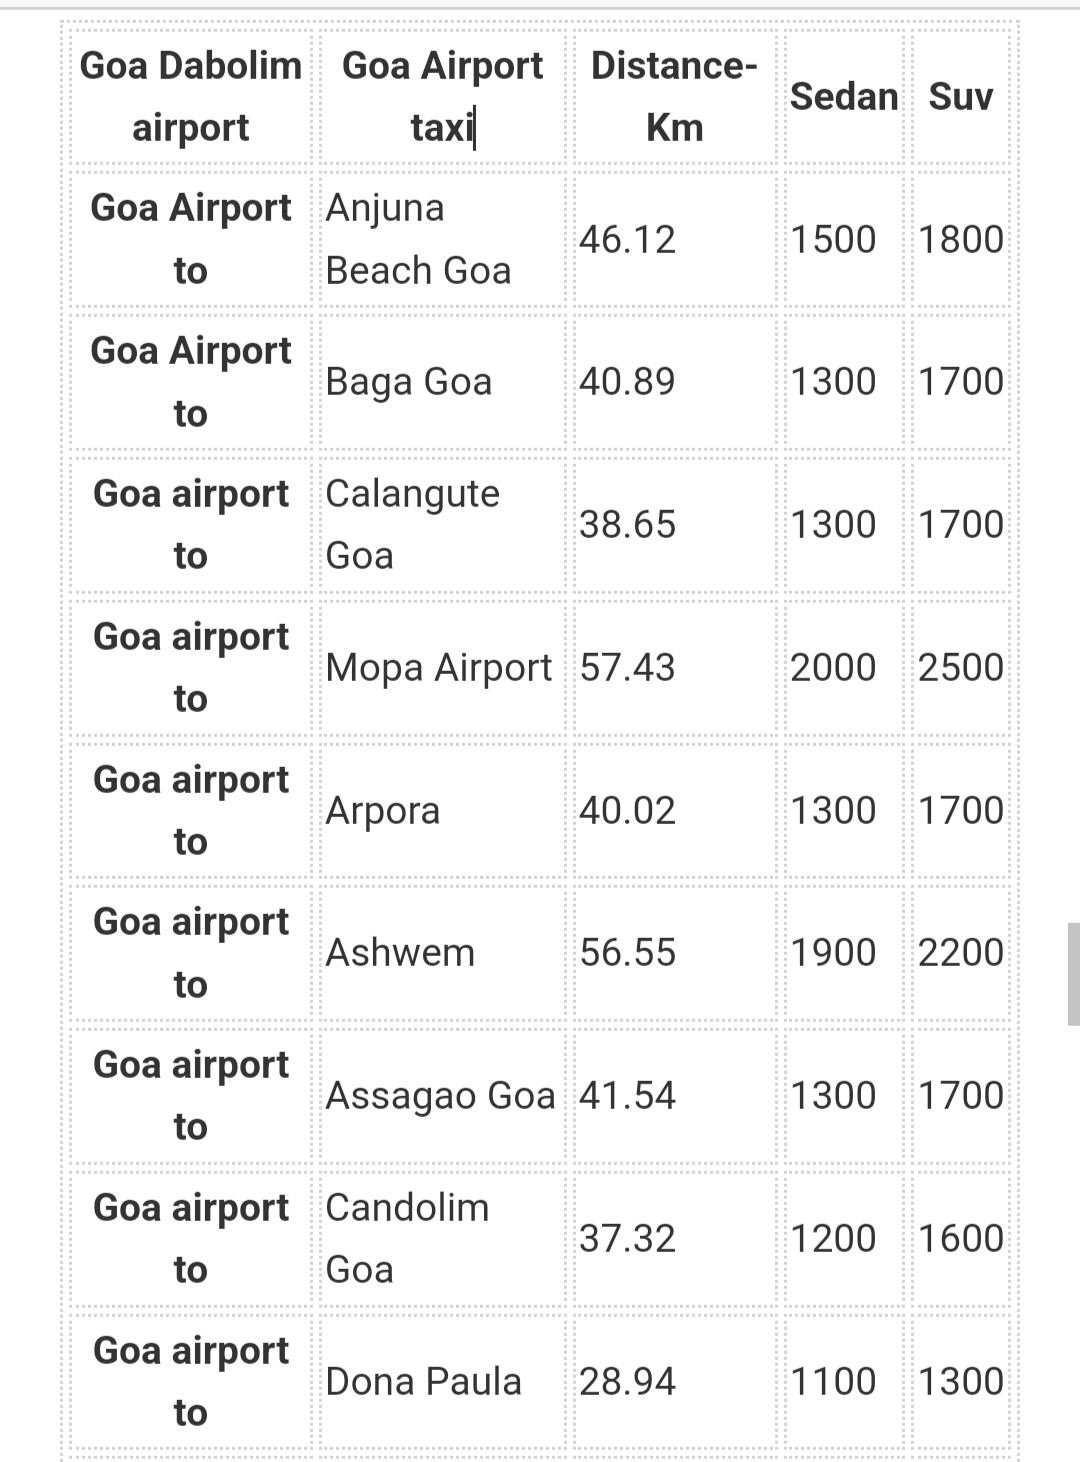This screenshot has width=1080, height=1462.
Task: Select the 2500 SUV fare cell
Action: (961, 667)
